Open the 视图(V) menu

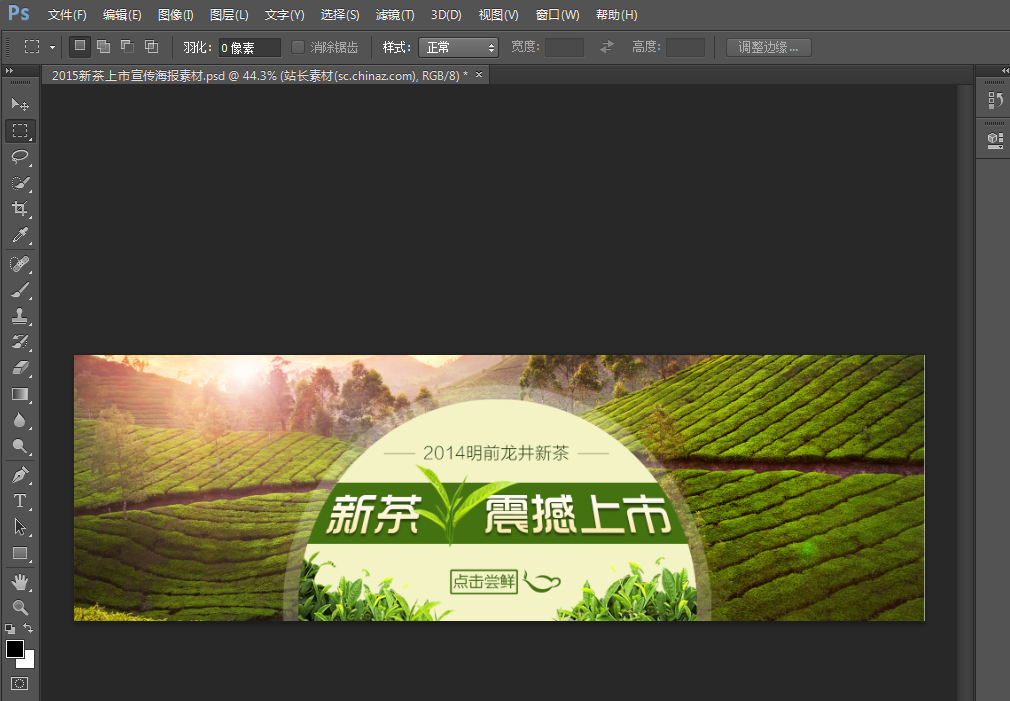(498, 15)
